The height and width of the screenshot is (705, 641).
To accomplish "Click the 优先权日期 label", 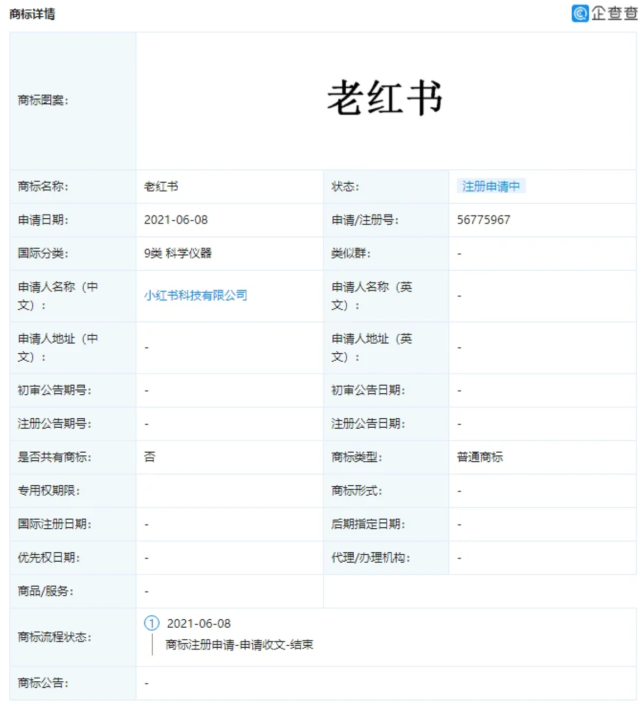I will [x=49, y=558].
